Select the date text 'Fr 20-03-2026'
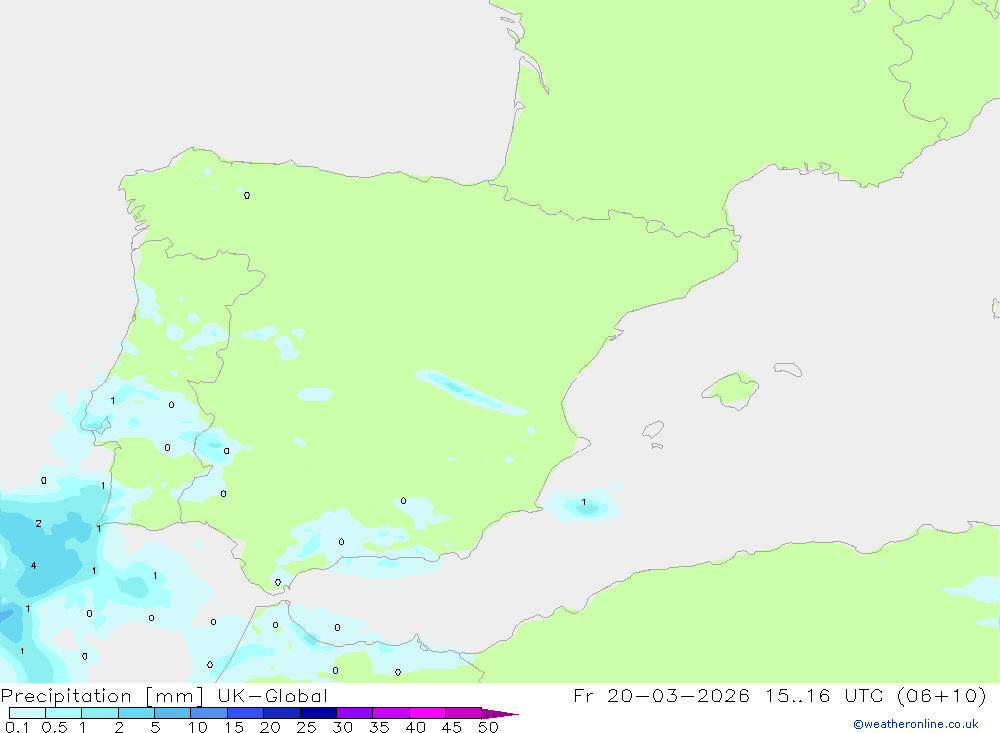 pyautogui.click(x=661, y=695)
